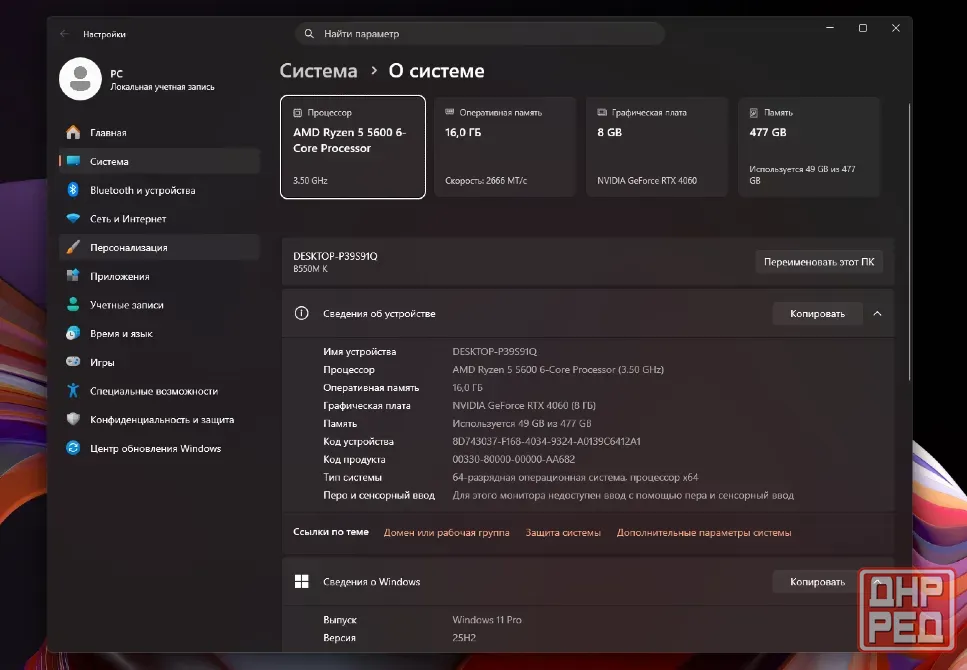Click Копировать in Сведения об устройстве
967x670 pixels.
click(817, 313)
